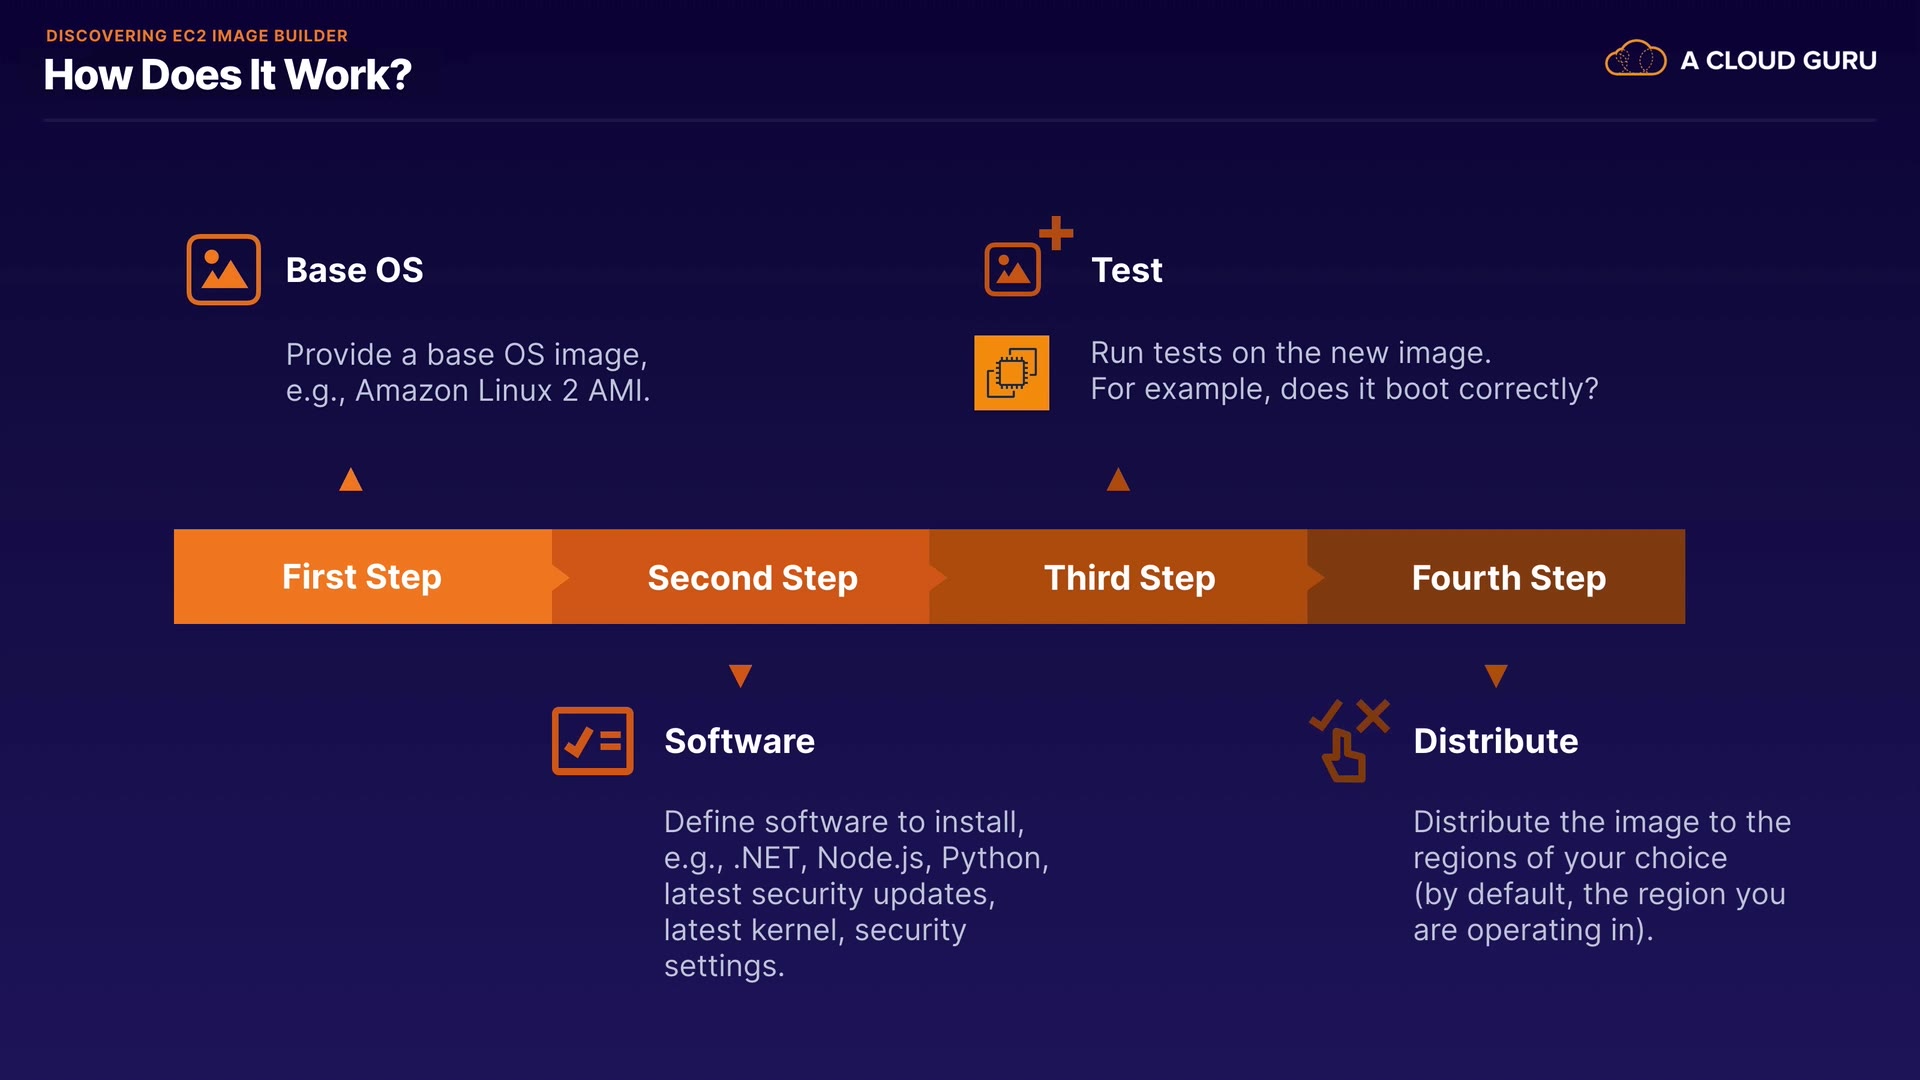Click the Software checklist icon
1920x1080 pixels.
pos(592,741)
